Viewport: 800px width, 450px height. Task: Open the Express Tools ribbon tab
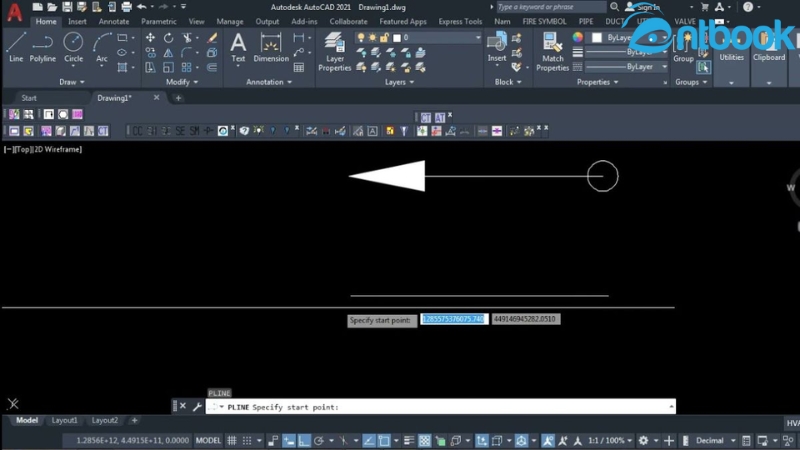pyautogui.click(x=460, y=21)
